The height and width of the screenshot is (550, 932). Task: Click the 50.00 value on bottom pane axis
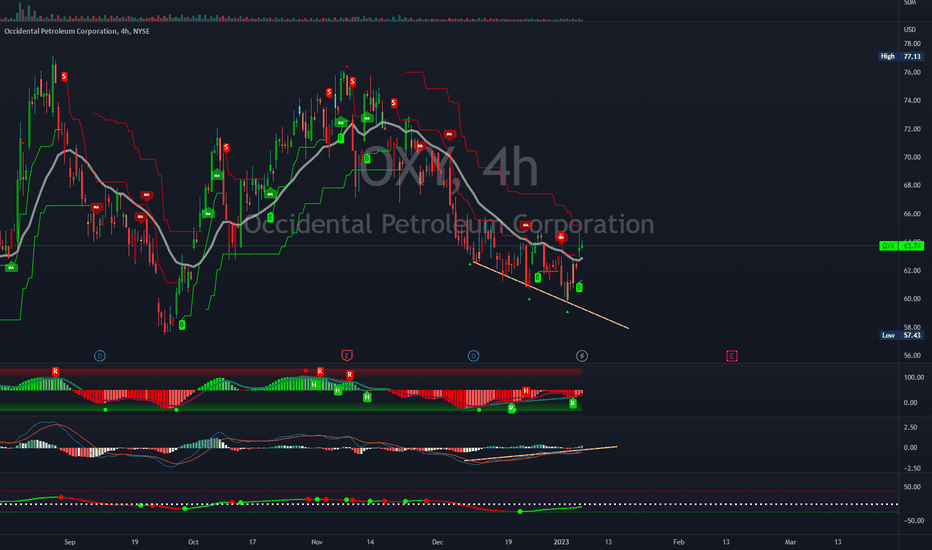pyautogui.click(x=912, y=487)
